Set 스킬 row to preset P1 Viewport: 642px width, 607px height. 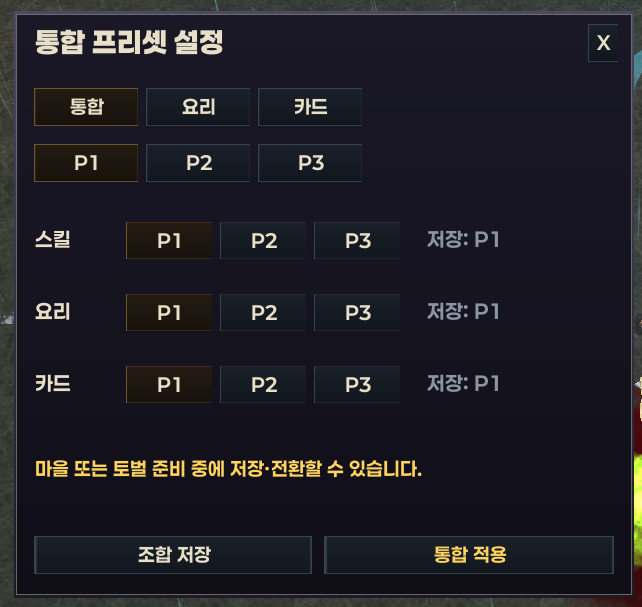point(169,241)
